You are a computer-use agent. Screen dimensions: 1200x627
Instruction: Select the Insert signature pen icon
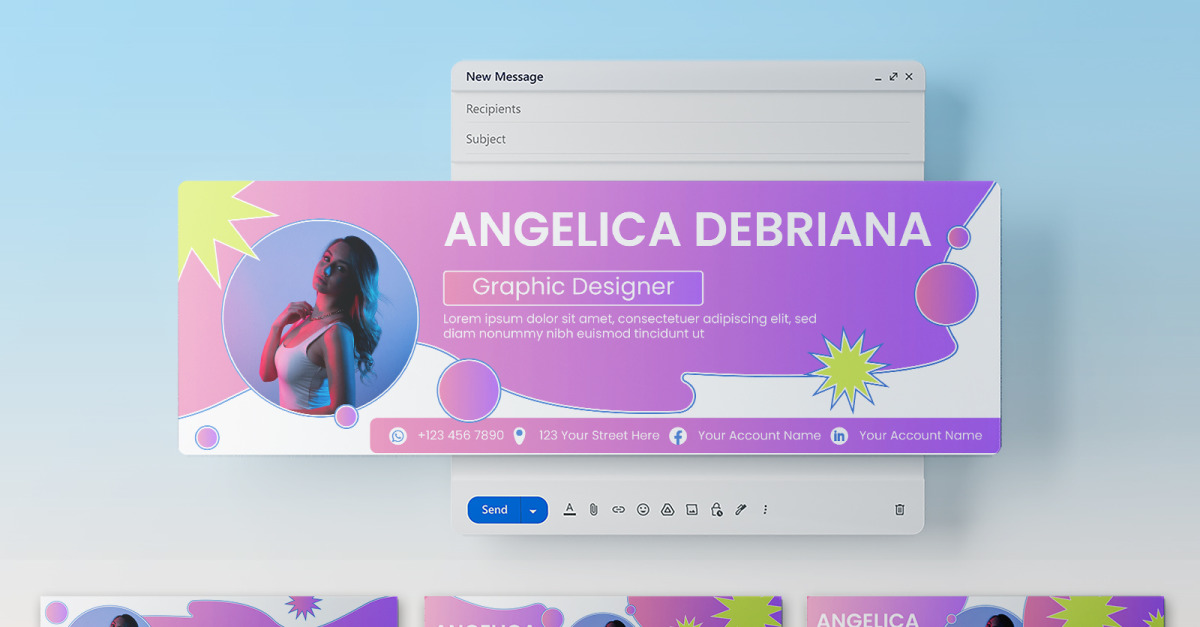click(740, 509)
